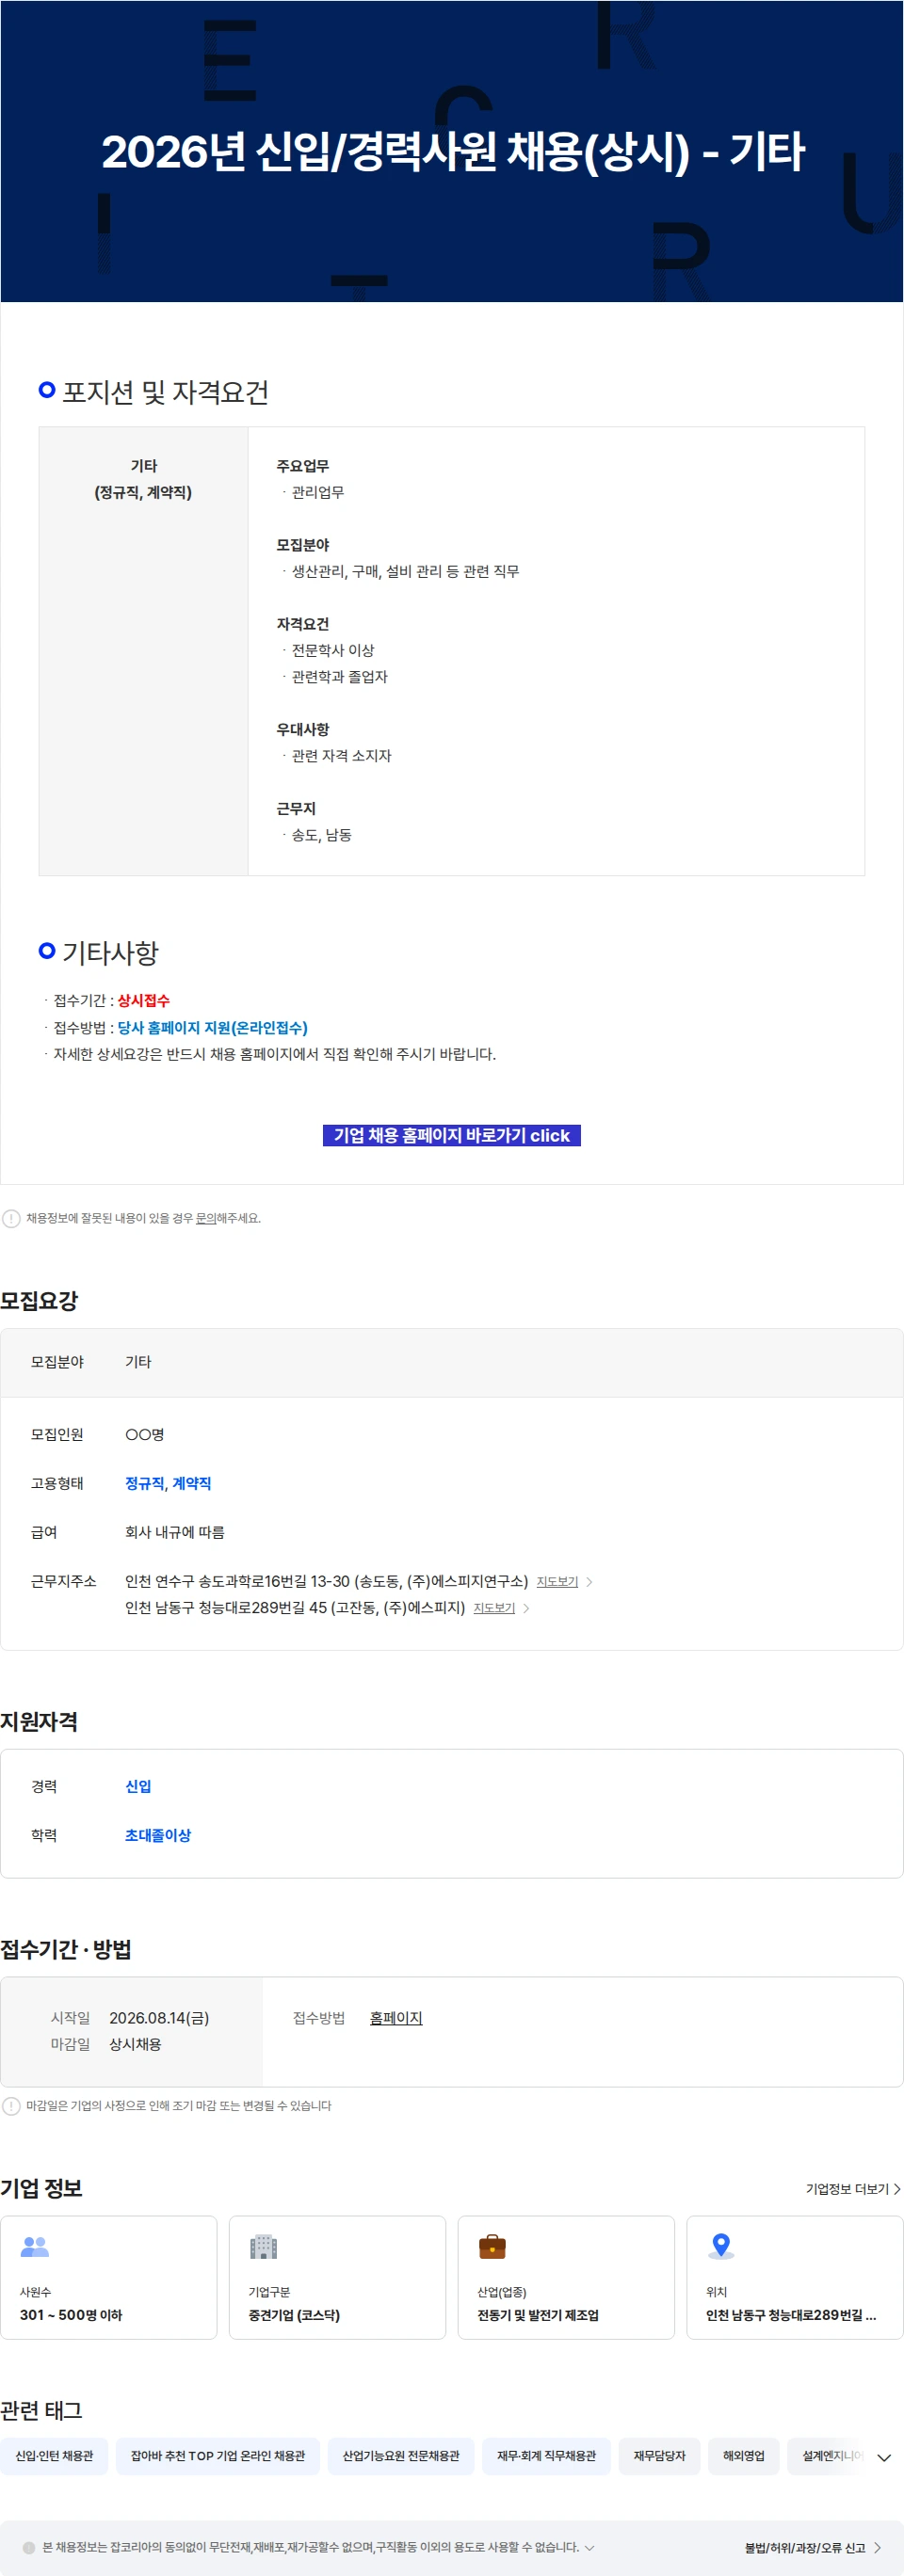Image resolution: width=904 pixels, height=2576 pixels.
Task: Click the 문의 link in the notice
Action: click(x=206, y=1218)
